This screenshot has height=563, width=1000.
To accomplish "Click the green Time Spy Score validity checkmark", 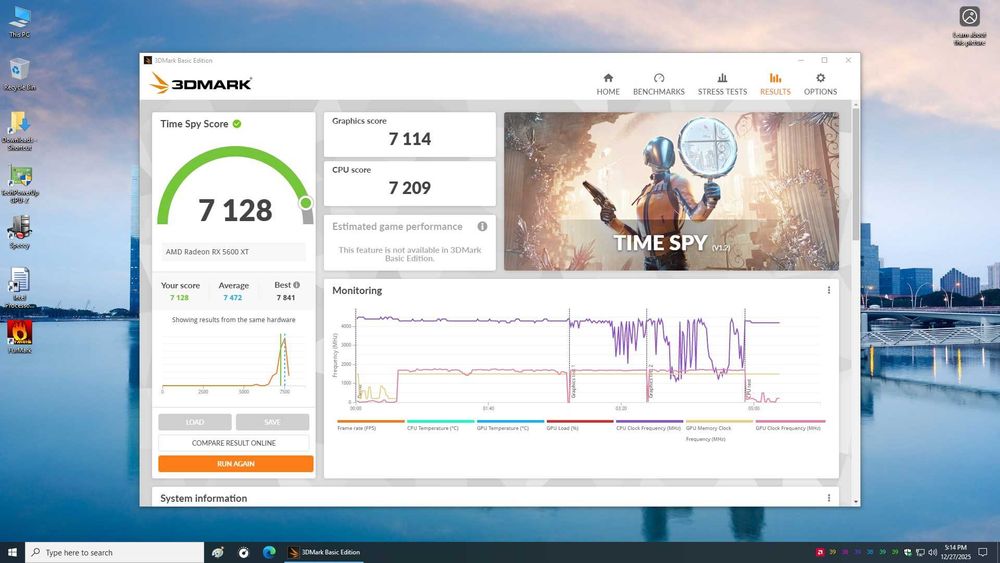I will click(237, 124).
